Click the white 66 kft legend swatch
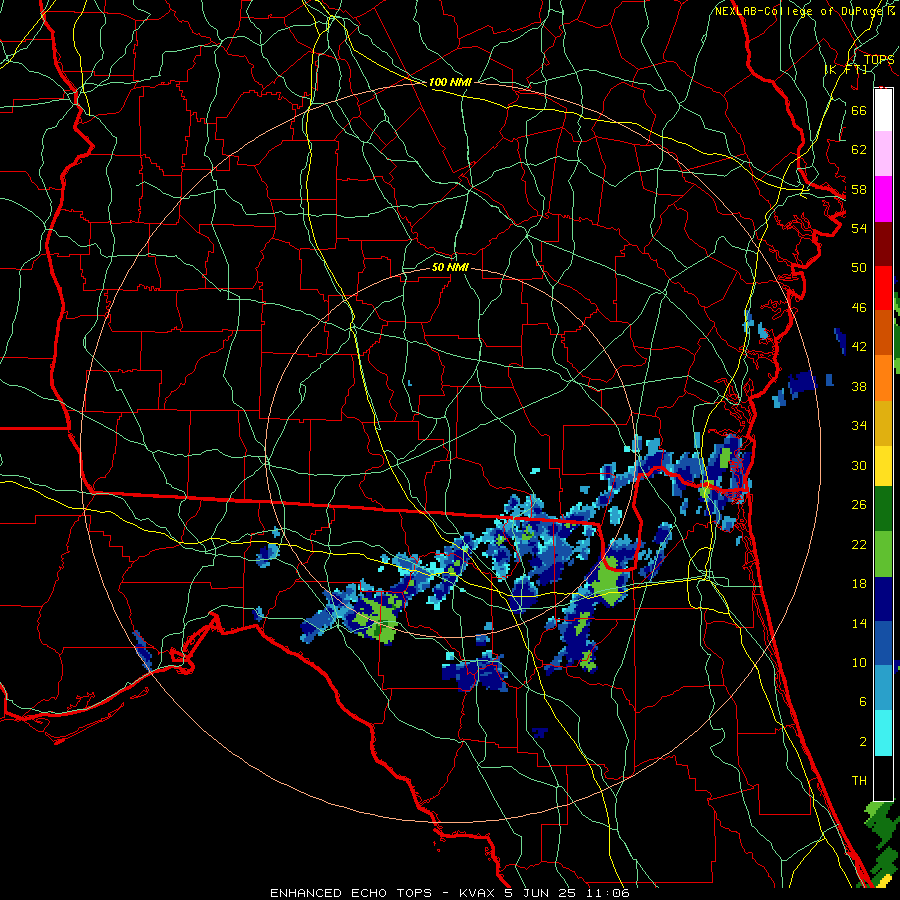The width and height of the screenshot is (900, 900). [x=883, y=110]
